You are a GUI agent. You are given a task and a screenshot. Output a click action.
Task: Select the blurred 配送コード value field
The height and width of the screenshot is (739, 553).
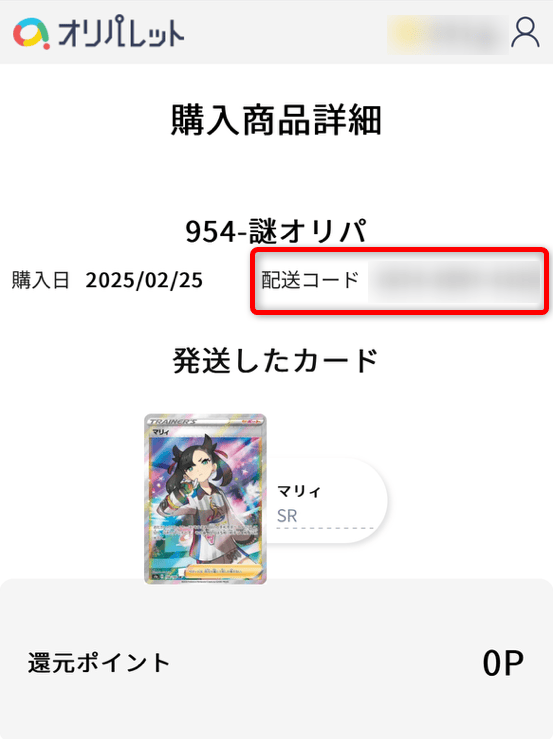[x=454, y=281]
